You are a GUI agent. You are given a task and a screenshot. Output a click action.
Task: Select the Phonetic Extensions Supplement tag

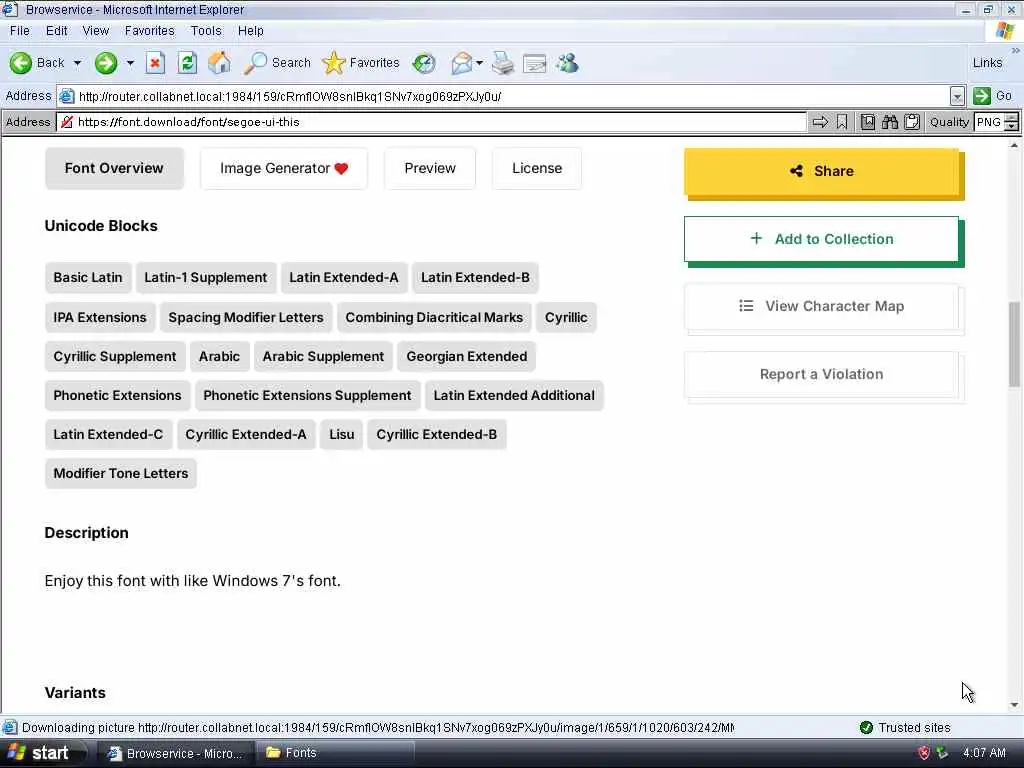pos(308,396)
